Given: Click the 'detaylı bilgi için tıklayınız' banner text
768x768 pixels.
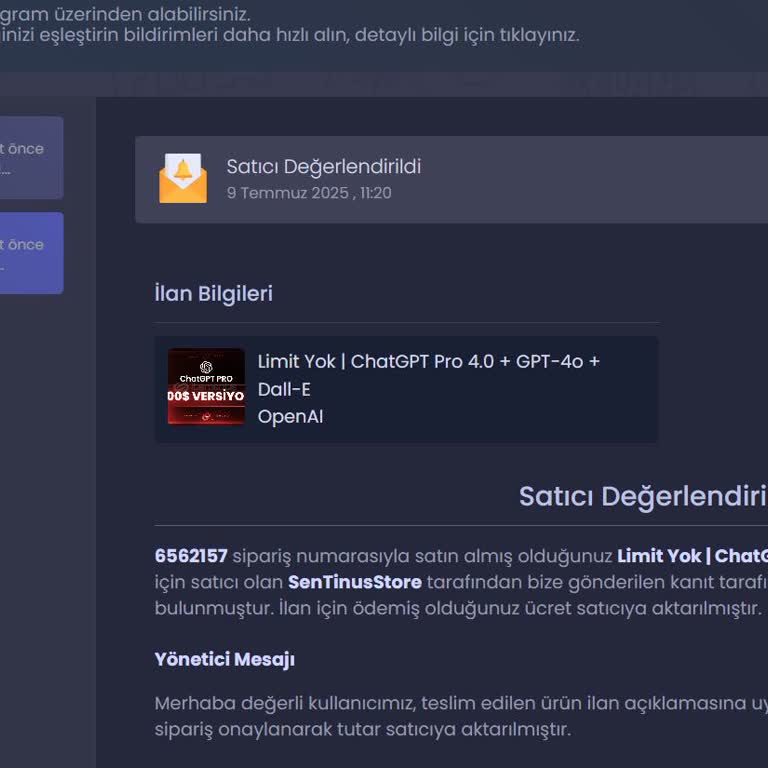Looking at the screenshot, I should [467, 35].
